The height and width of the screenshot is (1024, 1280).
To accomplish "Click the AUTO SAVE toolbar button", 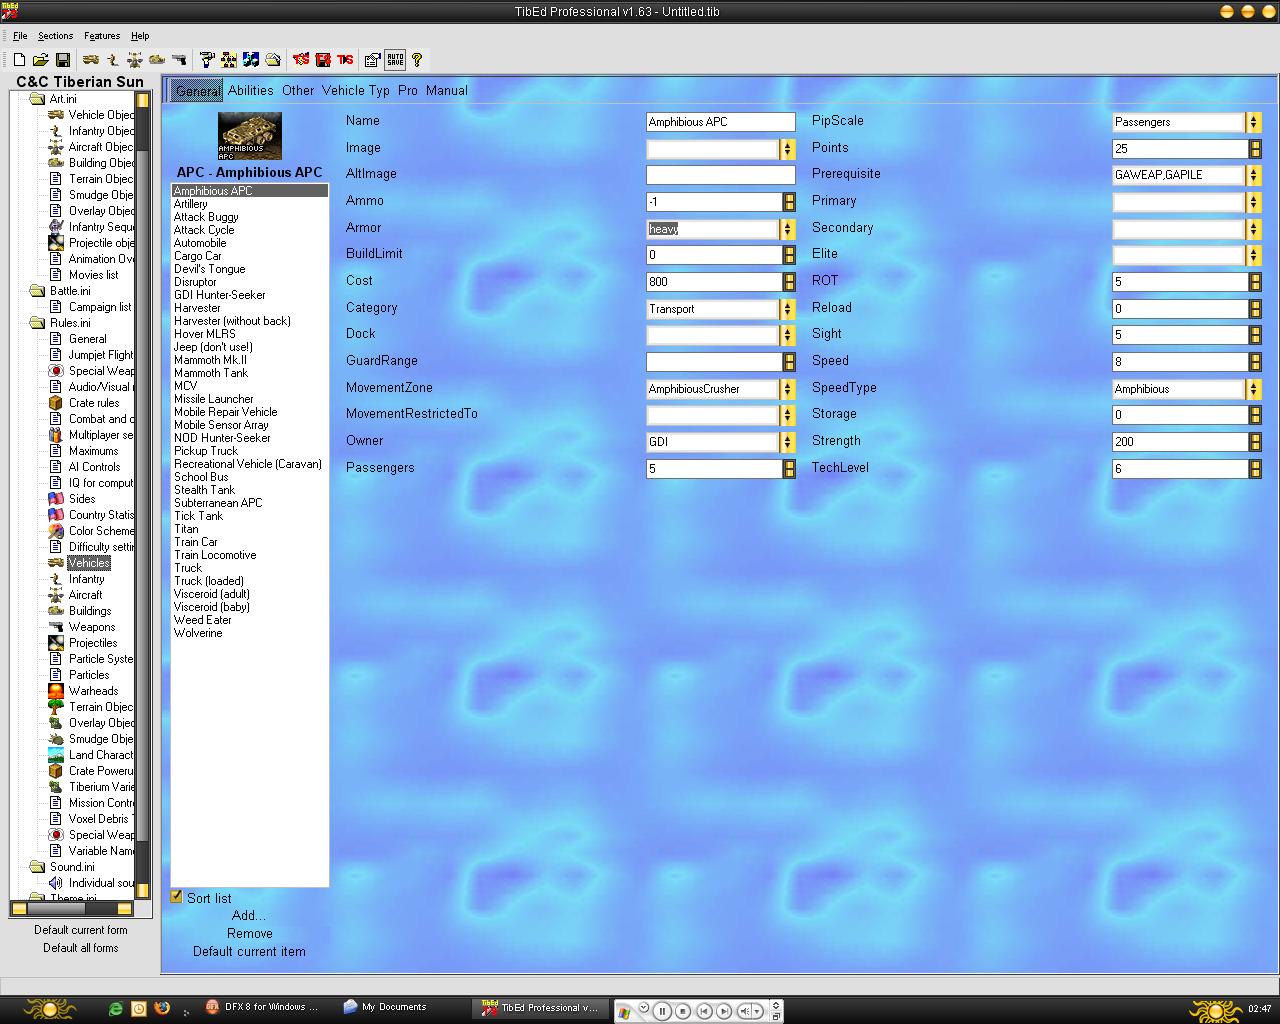I will coord(395,60).
